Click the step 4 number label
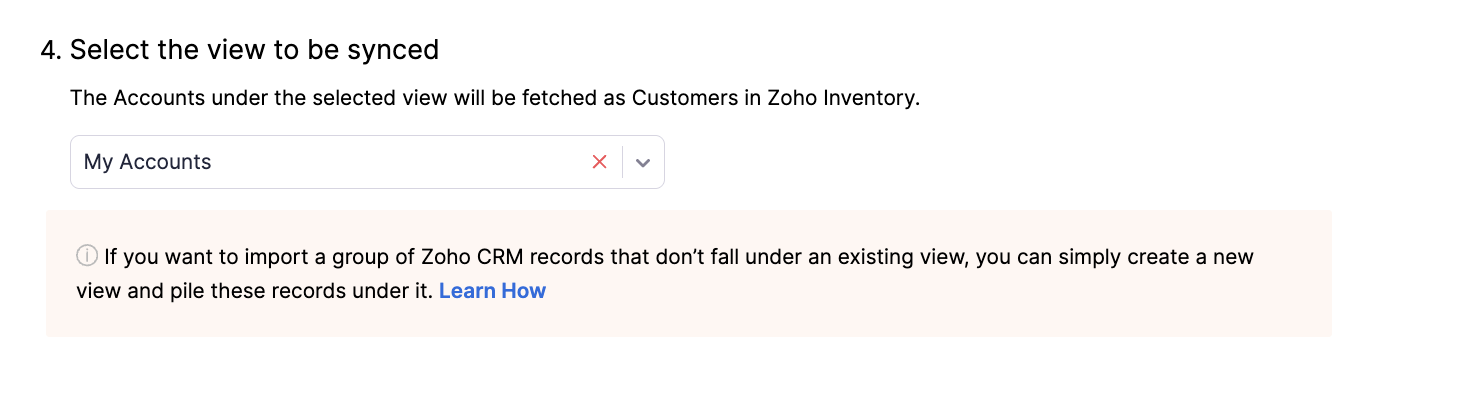 coord(51,49)
